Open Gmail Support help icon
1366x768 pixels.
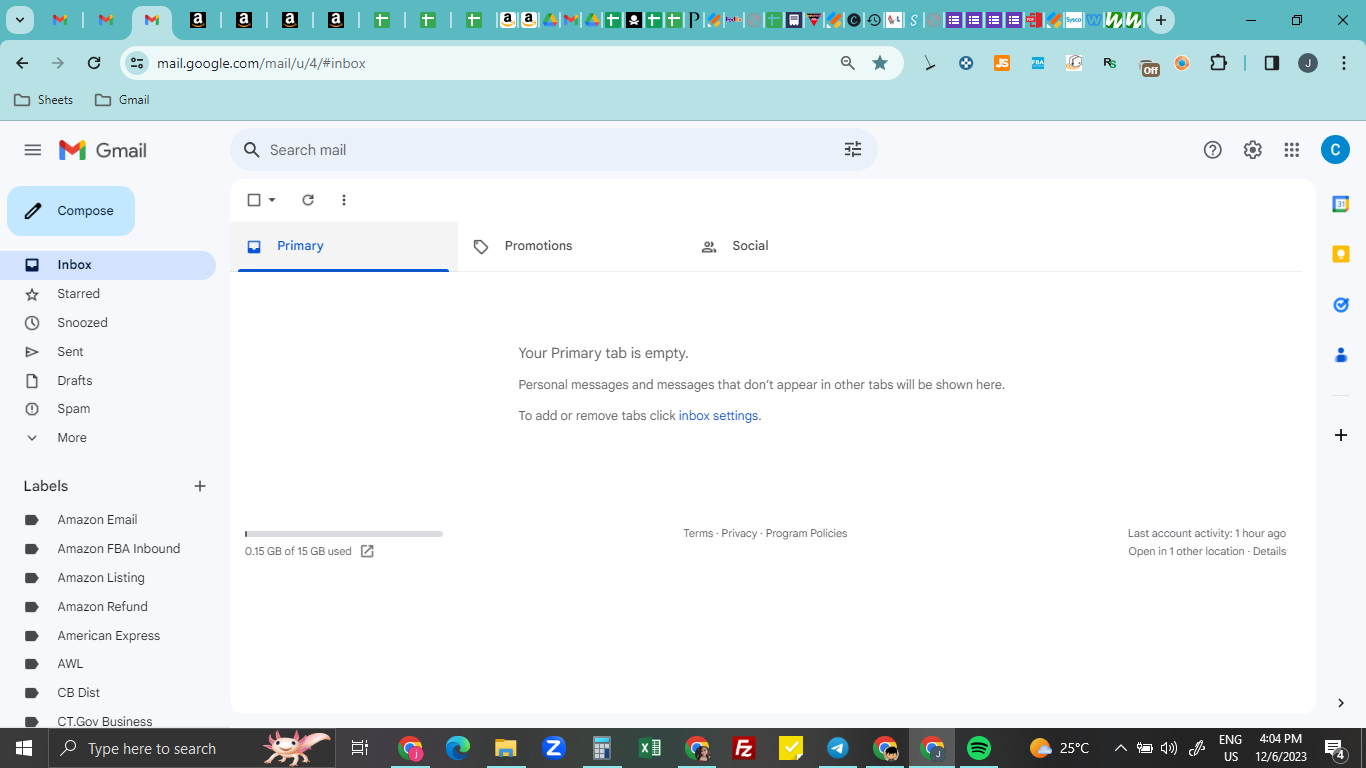pyautogui.click(x=1213, y=150)
